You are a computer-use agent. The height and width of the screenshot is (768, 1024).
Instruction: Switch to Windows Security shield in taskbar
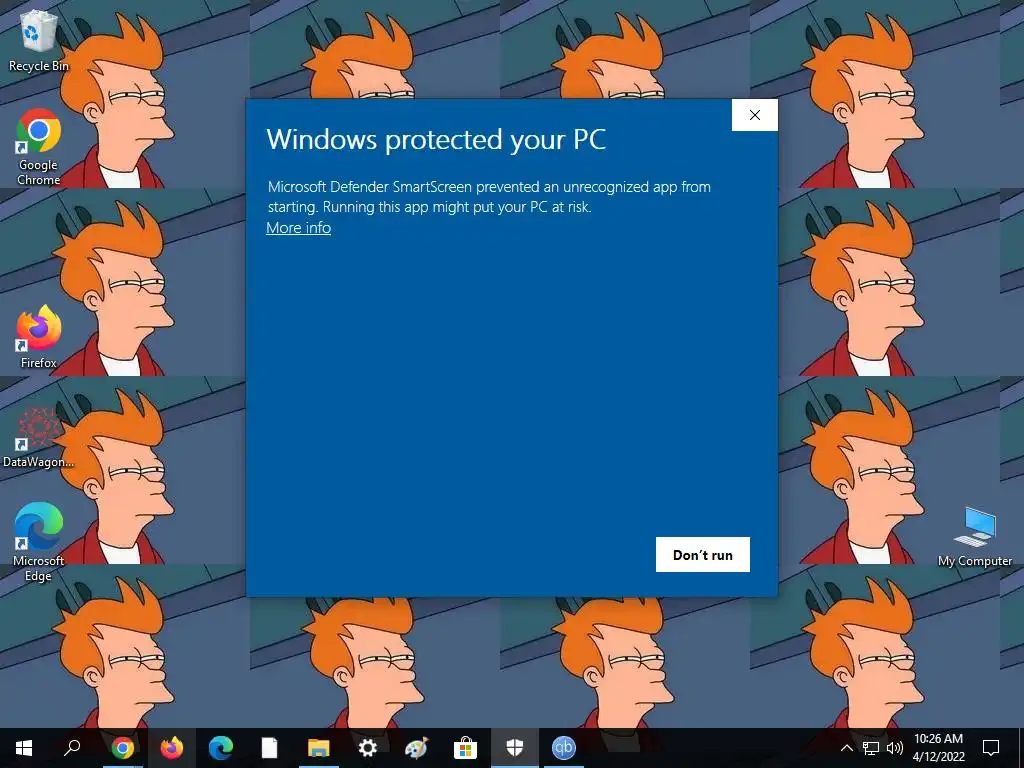pos(515,748)
